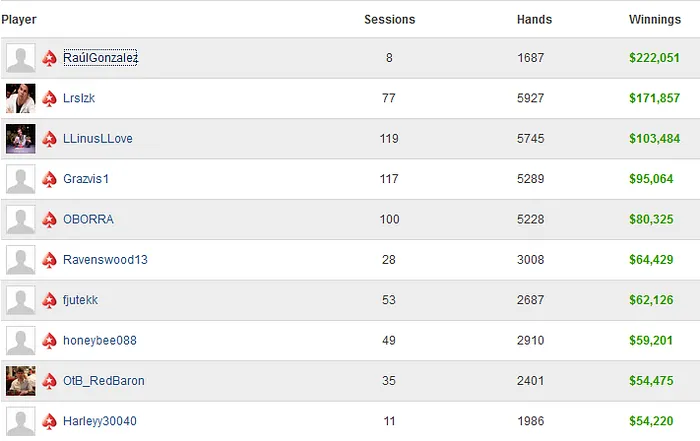700x441 pixels.
Task: Click the PokerStars spade icon beside honeybee088
Action: (x=50, y=341)
